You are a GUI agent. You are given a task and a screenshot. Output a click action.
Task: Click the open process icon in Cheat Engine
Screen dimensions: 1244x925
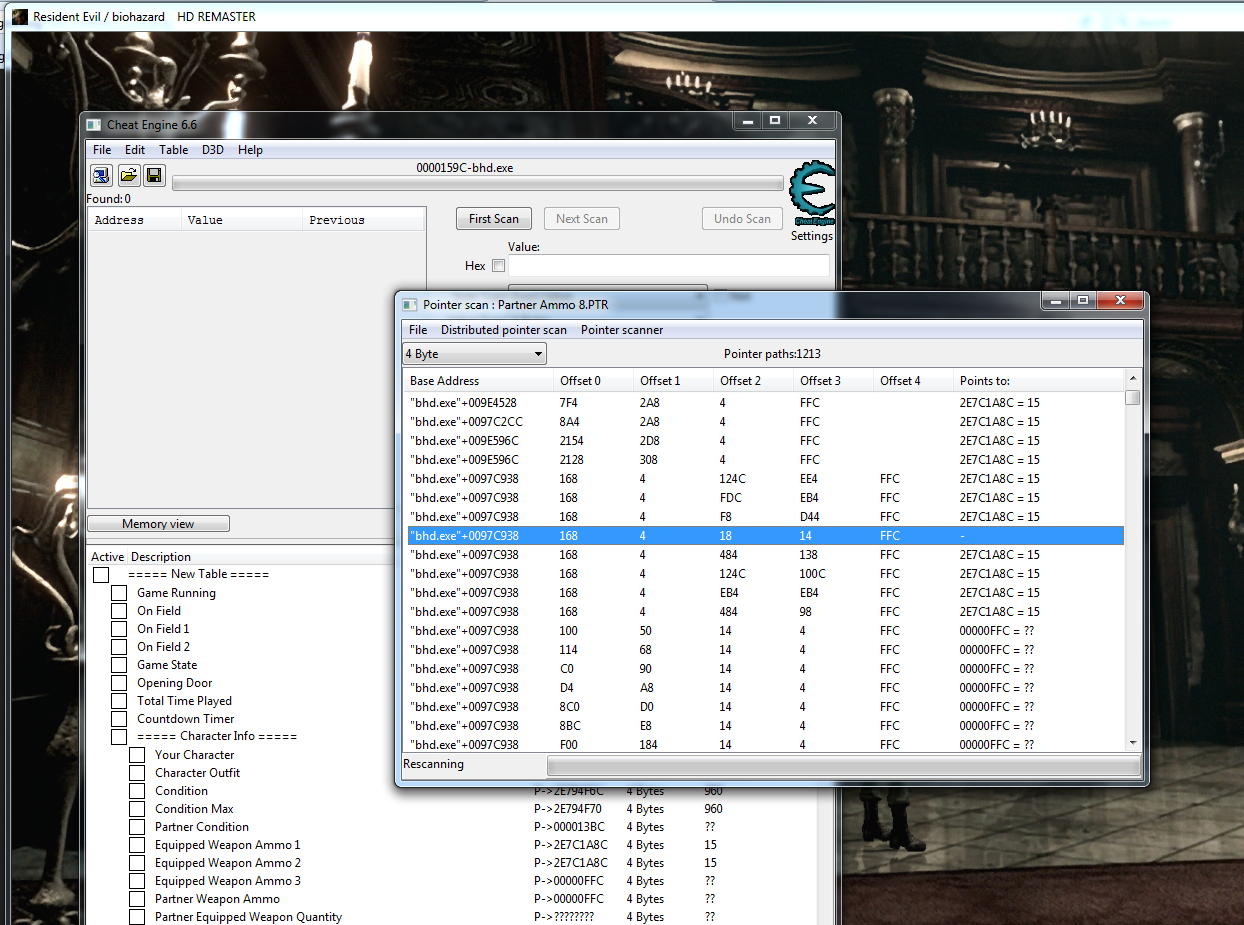(102, 176)
